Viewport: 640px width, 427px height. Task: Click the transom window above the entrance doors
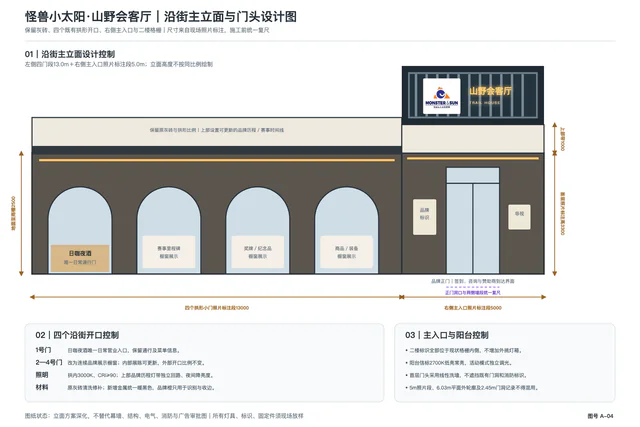473,175
